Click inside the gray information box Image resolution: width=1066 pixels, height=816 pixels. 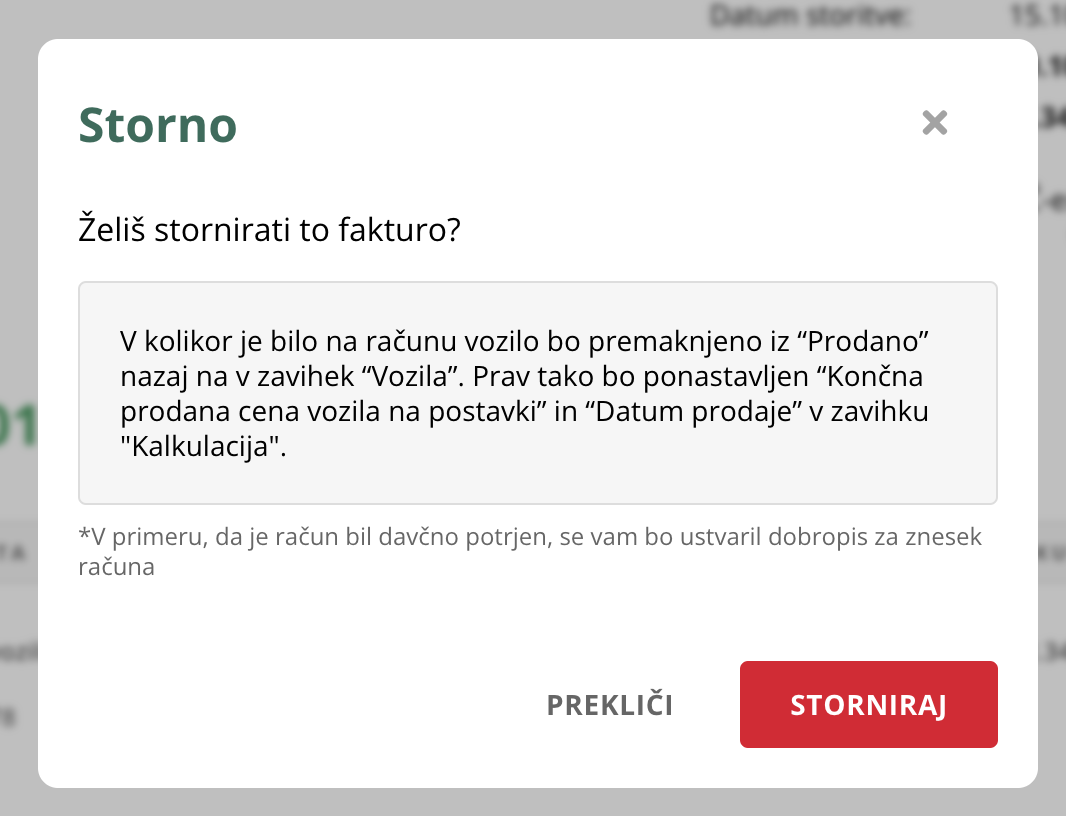(x=538, y=393)
